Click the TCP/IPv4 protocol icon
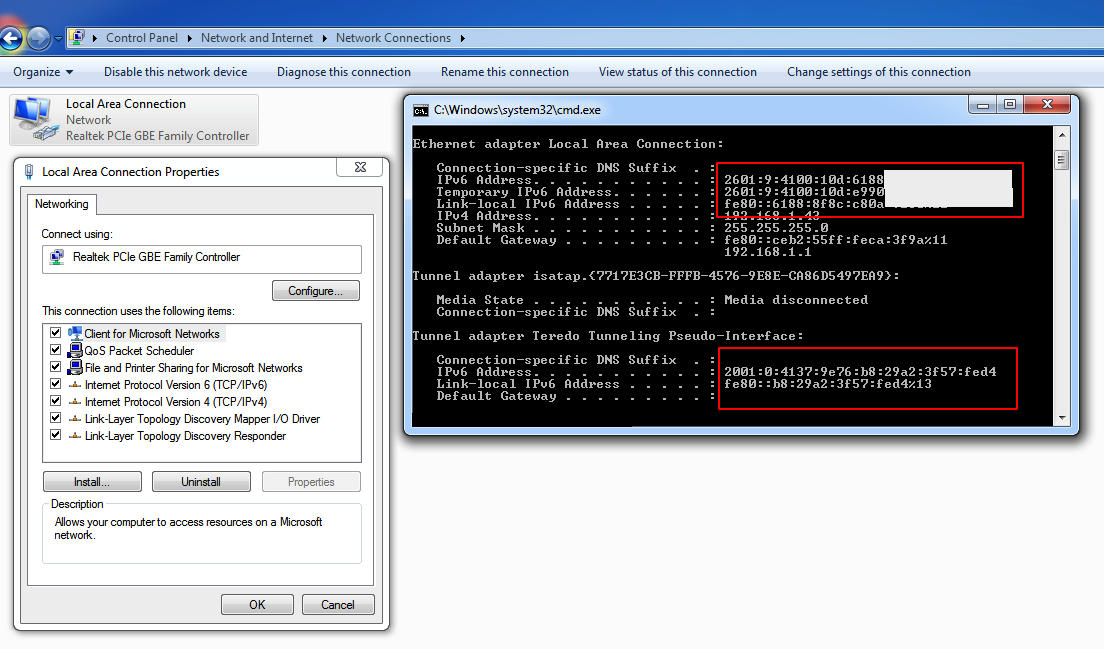 click(x=75, y=401)
